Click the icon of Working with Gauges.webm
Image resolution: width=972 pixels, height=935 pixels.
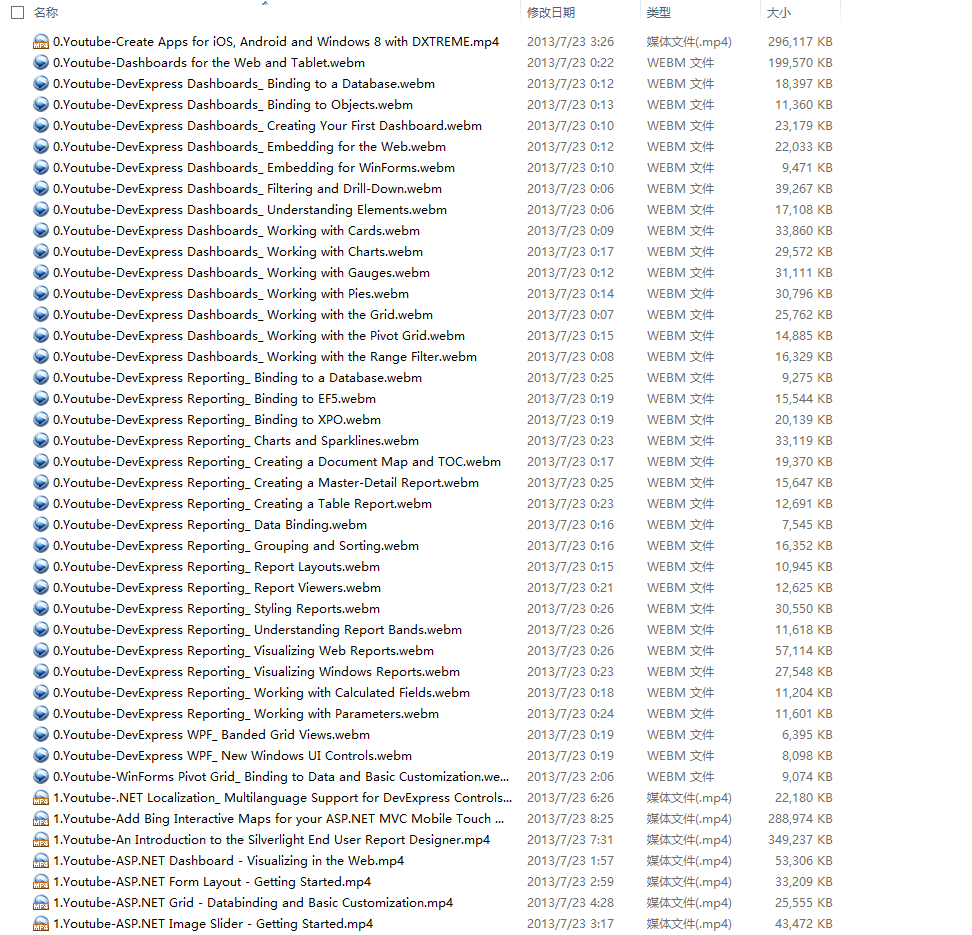41,273
